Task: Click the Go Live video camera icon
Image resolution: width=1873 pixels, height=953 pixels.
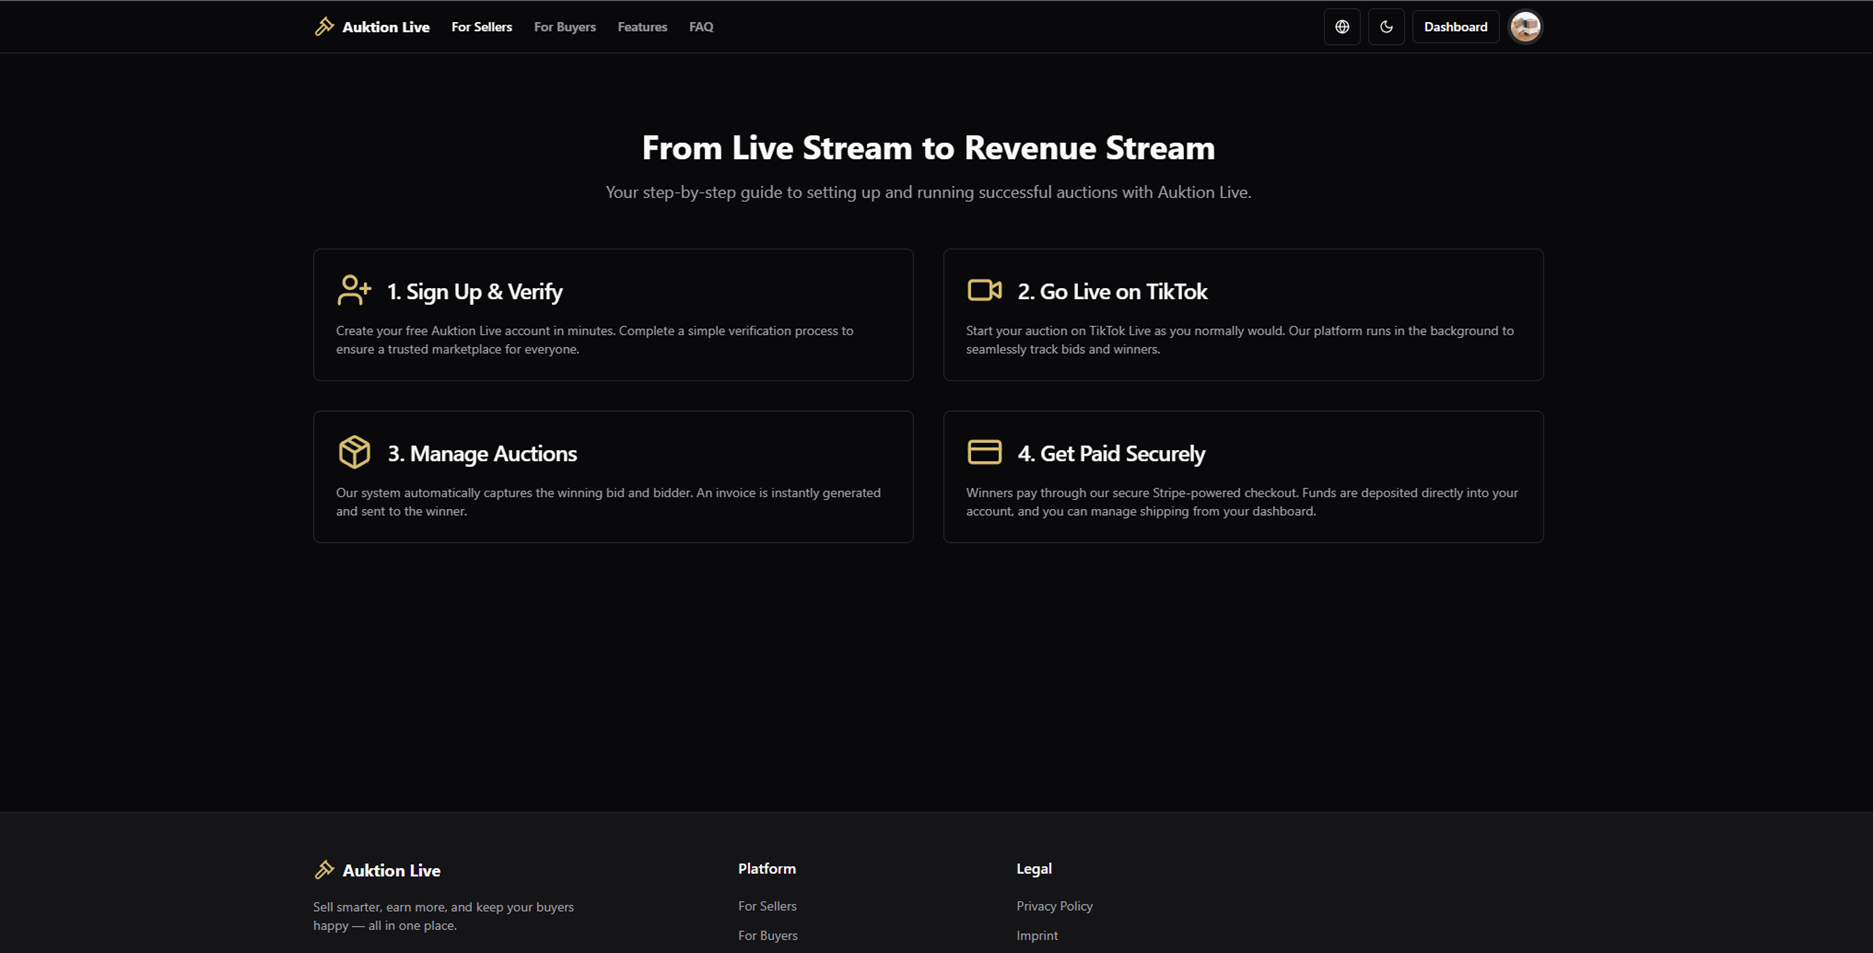Action: [x=984, y=290]
